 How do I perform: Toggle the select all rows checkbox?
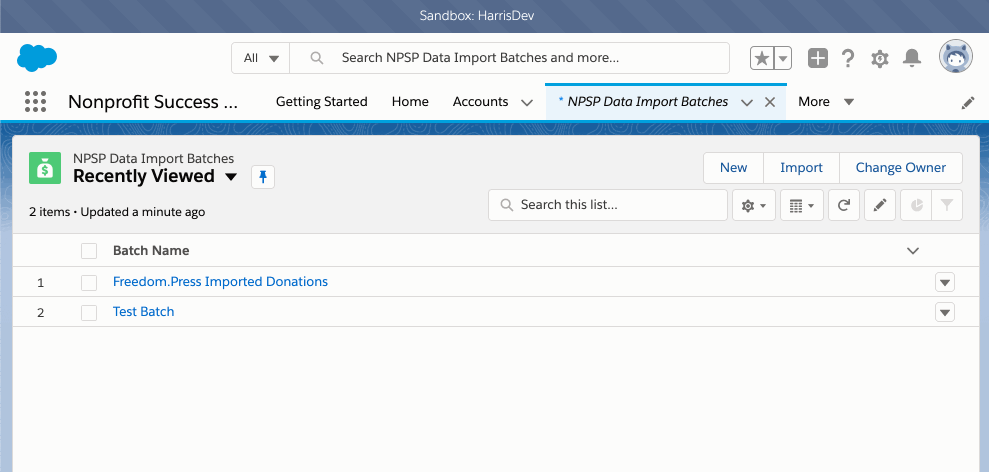[89, 251]
